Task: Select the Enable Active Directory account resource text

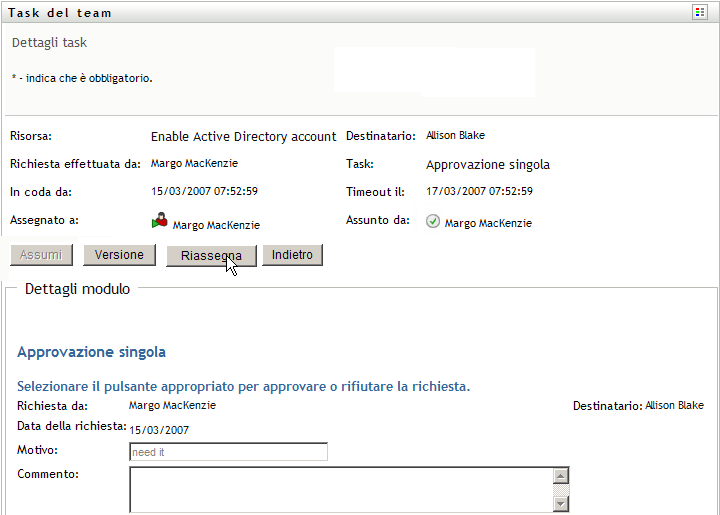Action: [244, 136]
